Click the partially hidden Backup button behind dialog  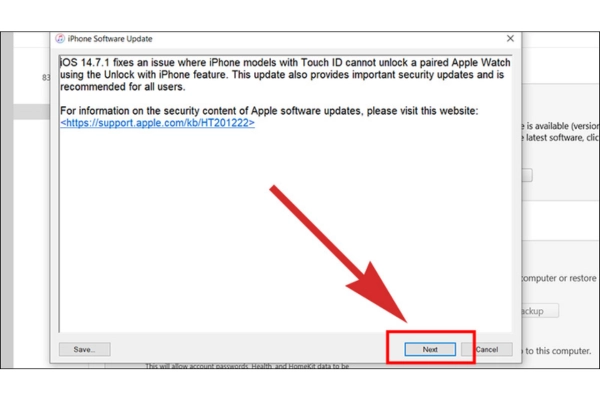click(x=540, y=311)
